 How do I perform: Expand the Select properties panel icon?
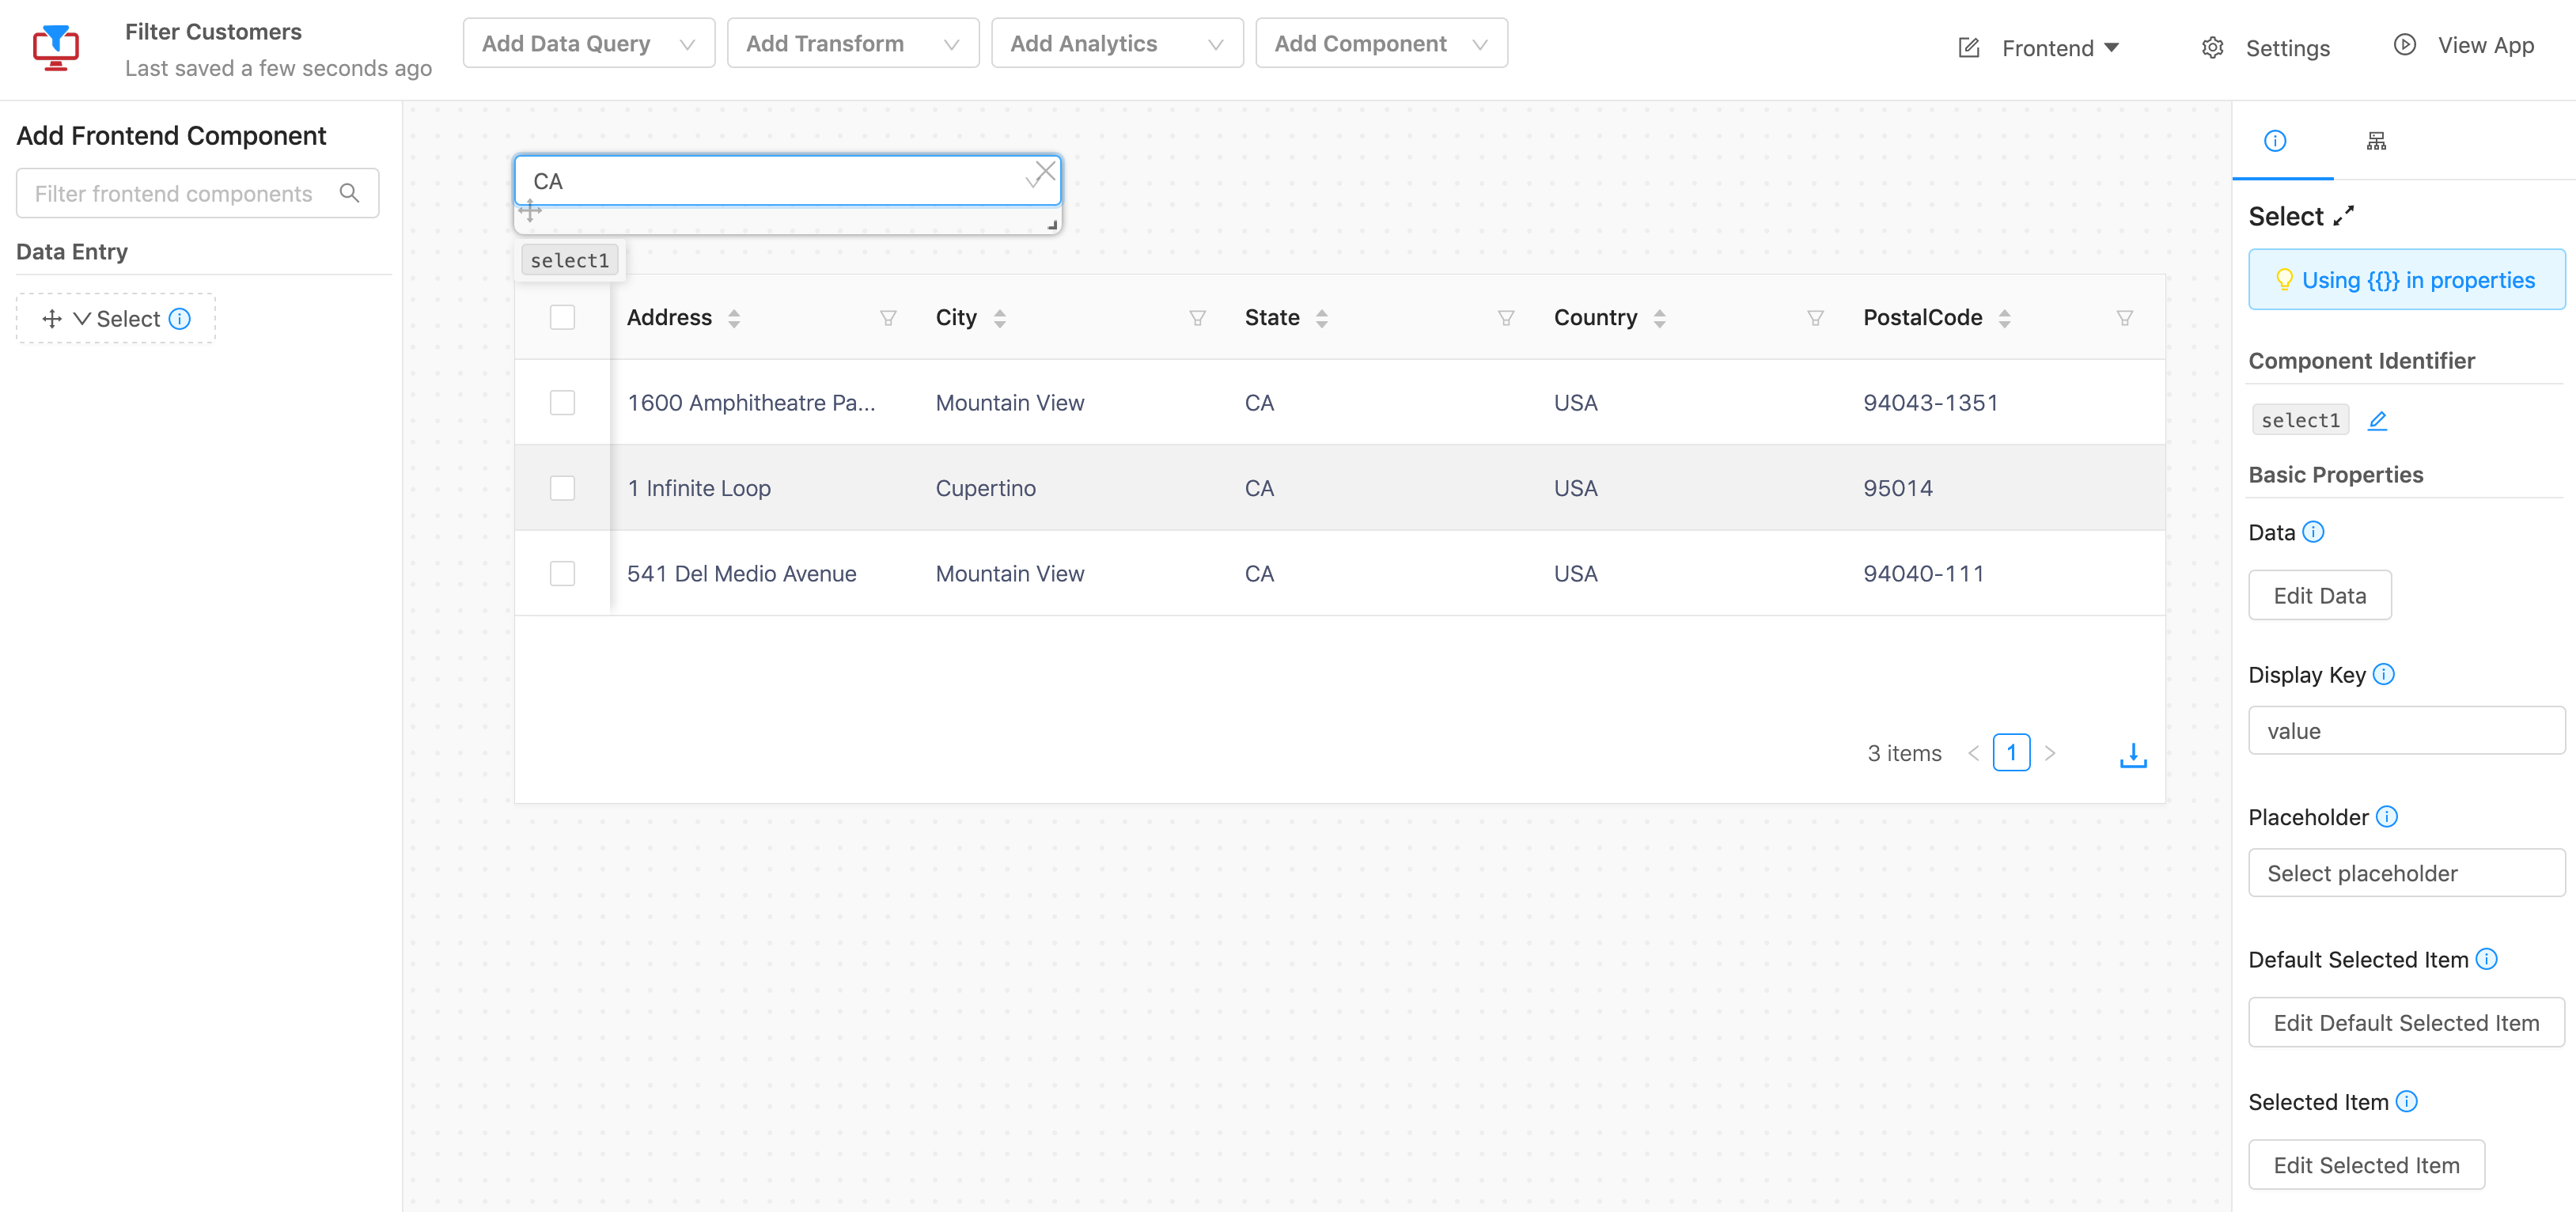(x=2344, y=216)
